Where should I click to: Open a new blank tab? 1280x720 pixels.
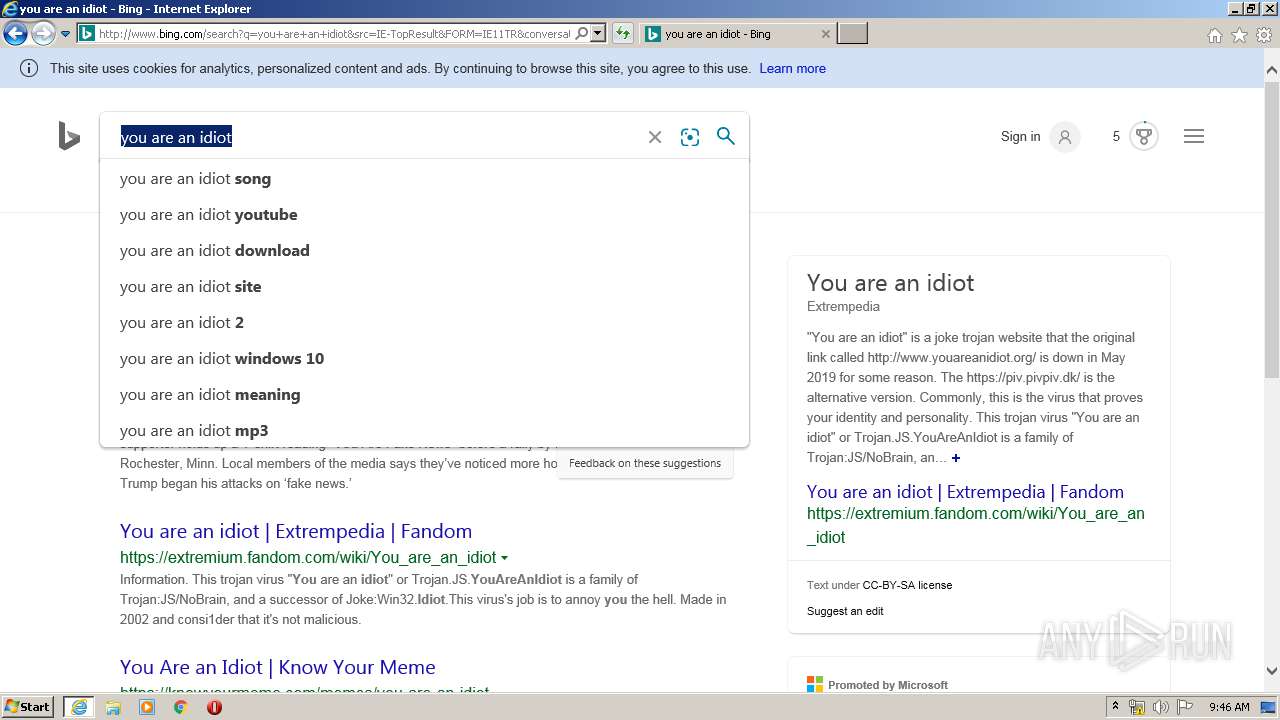[x=852, y=34]
